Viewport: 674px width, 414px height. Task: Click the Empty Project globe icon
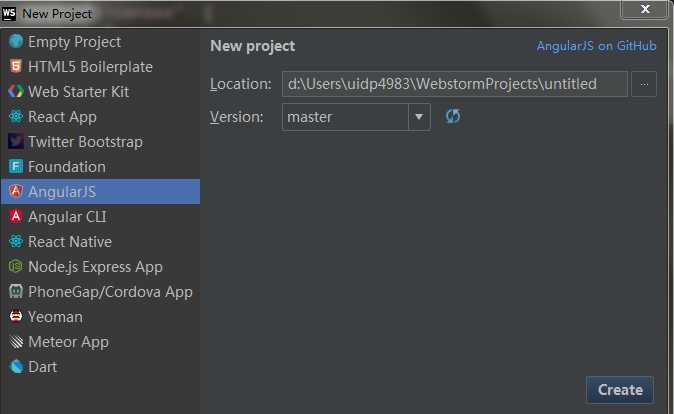coord(15,42)
